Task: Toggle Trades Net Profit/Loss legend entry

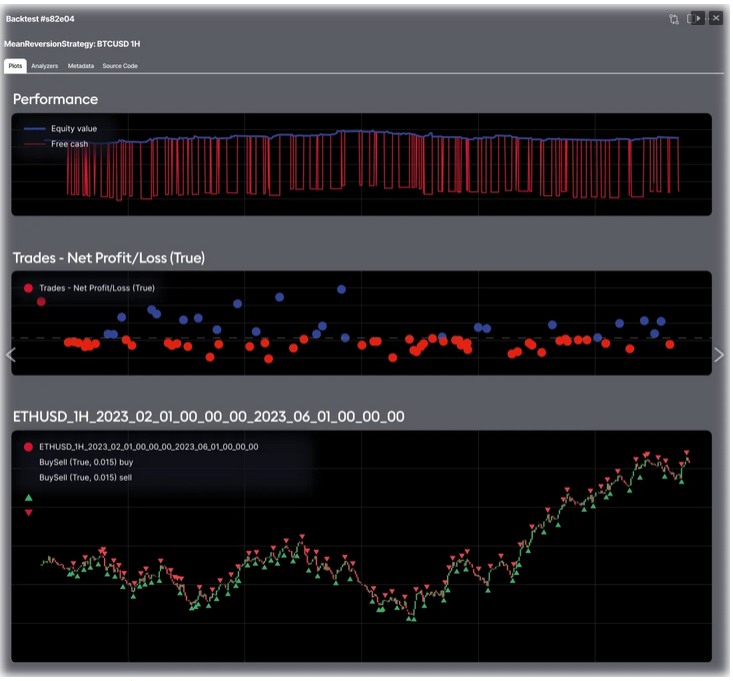Action: tap(97, 288)
